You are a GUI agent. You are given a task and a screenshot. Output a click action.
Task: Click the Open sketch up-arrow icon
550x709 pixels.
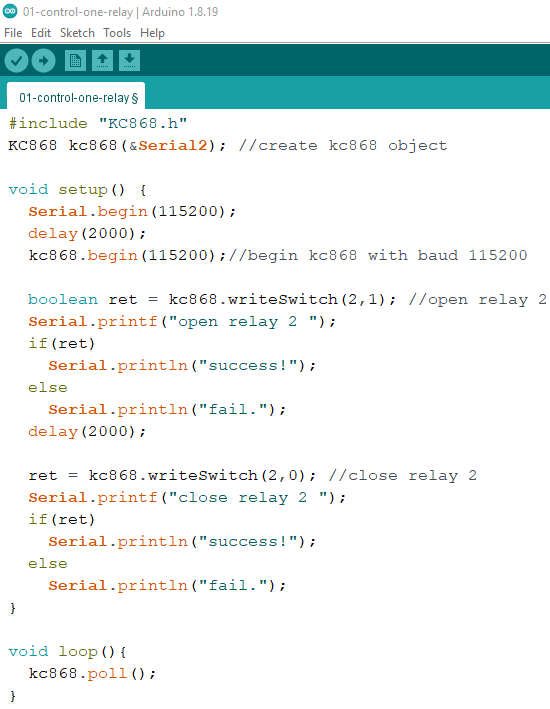pos(103,61)
